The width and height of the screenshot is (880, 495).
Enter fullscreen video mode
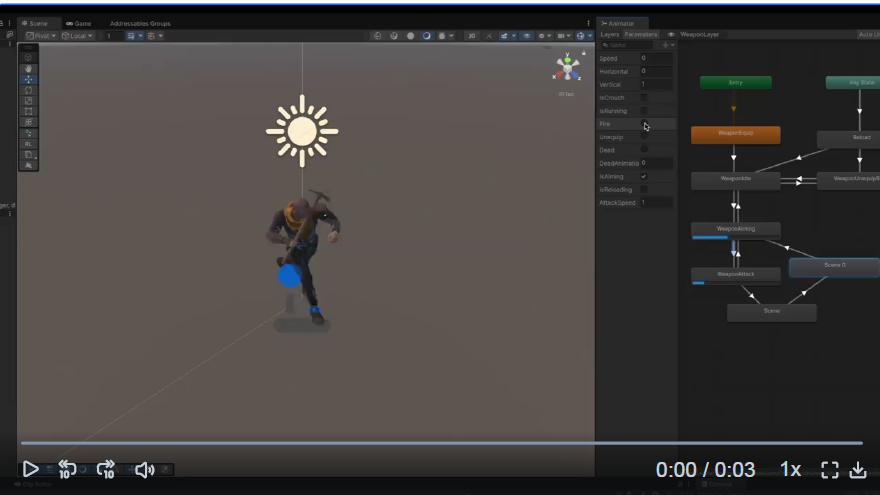tap(829, 470)
